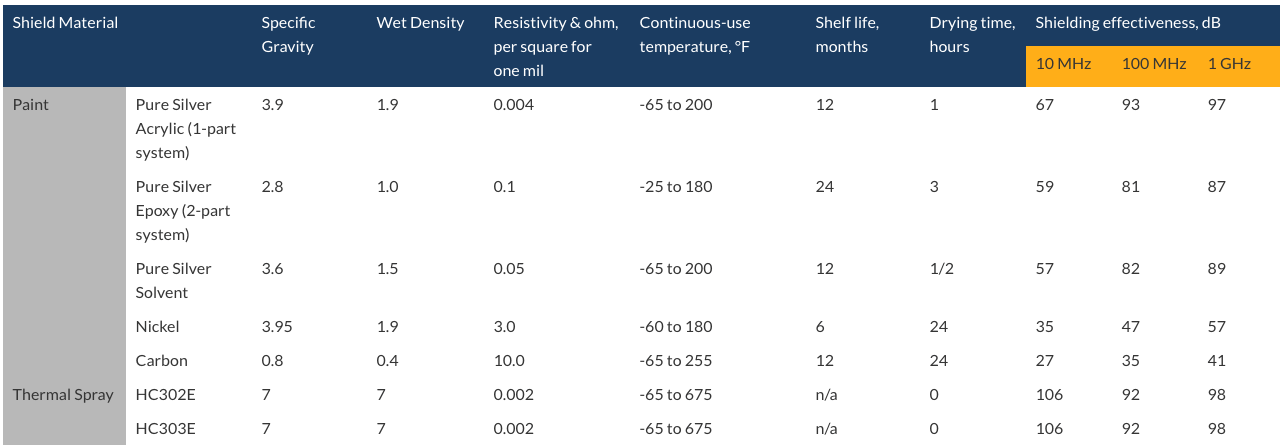This screenshot has width=1280, height=448.
Task: Click the Specific Gravity column header
Action: tap(288, 35)
